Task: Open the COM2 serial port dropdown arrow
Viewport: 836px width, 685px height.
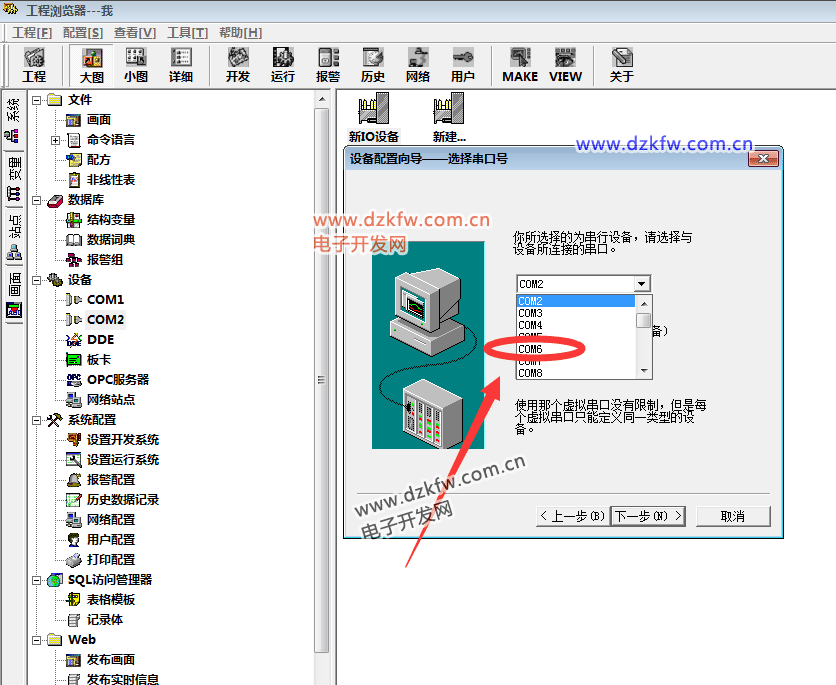Action: coord(642,284)
